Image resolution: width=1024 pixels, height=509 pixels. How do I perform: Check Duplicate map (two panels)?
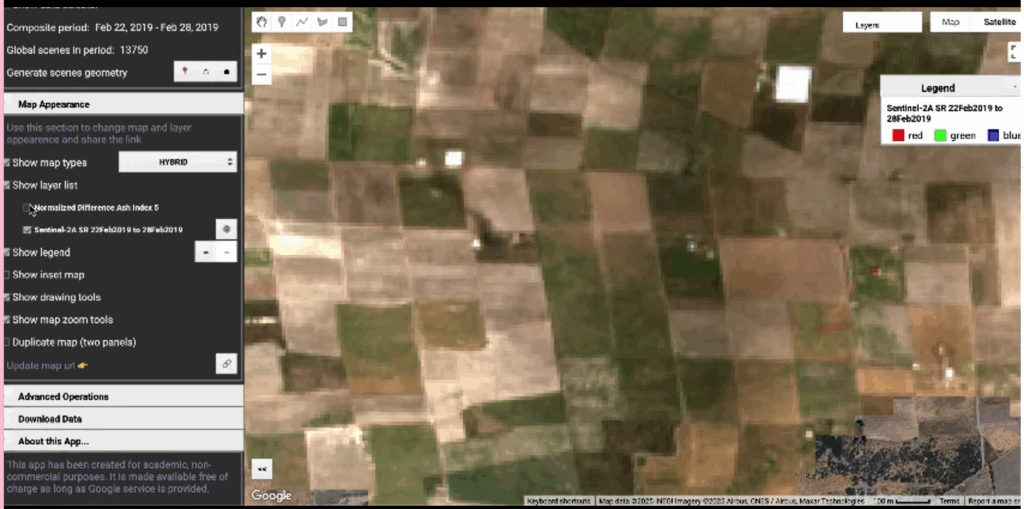coord(7,342)
